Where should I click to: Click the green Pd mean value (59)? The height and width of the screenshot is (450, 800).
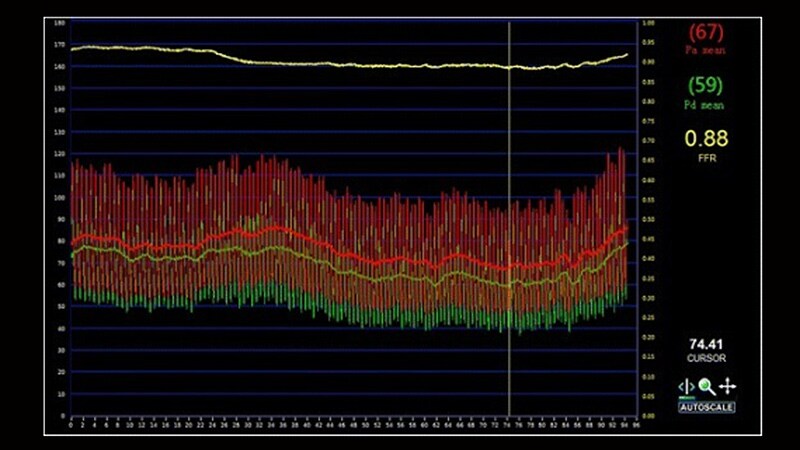tap(706, 87)
